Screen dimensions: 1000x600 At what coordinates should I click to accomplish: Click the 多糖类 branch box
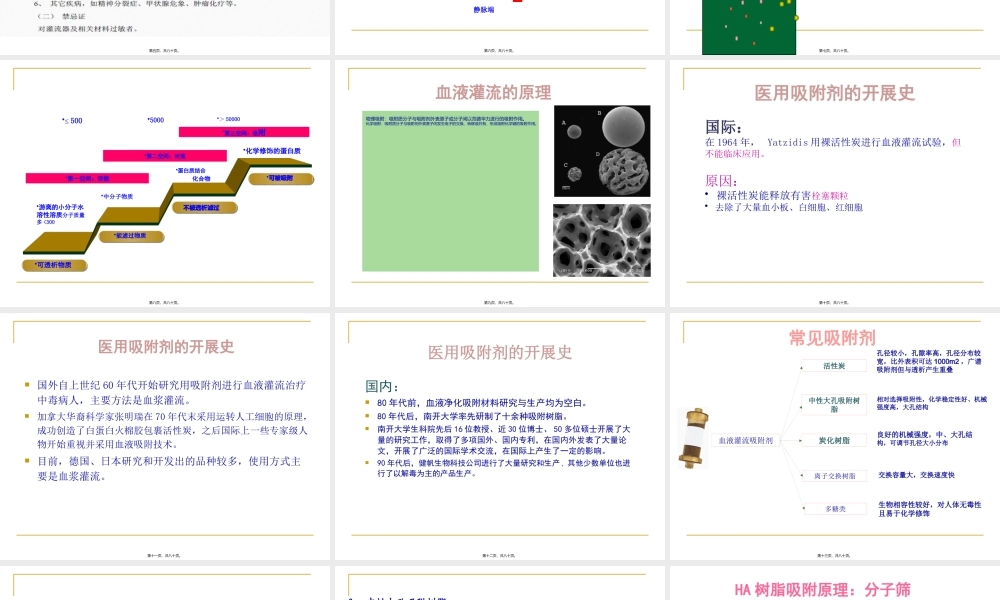(836, 510)
